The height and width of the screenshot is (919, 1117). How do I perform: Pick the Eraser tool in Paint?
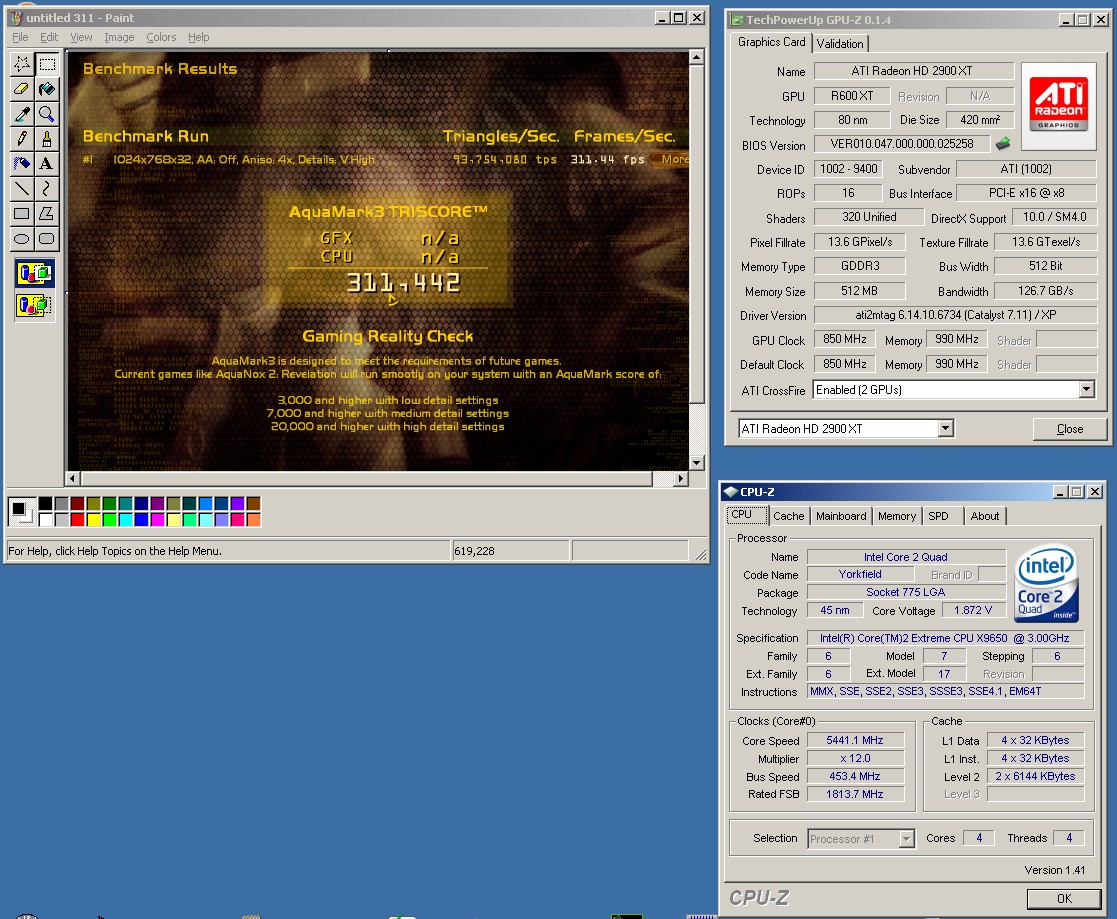click(22, 89)
